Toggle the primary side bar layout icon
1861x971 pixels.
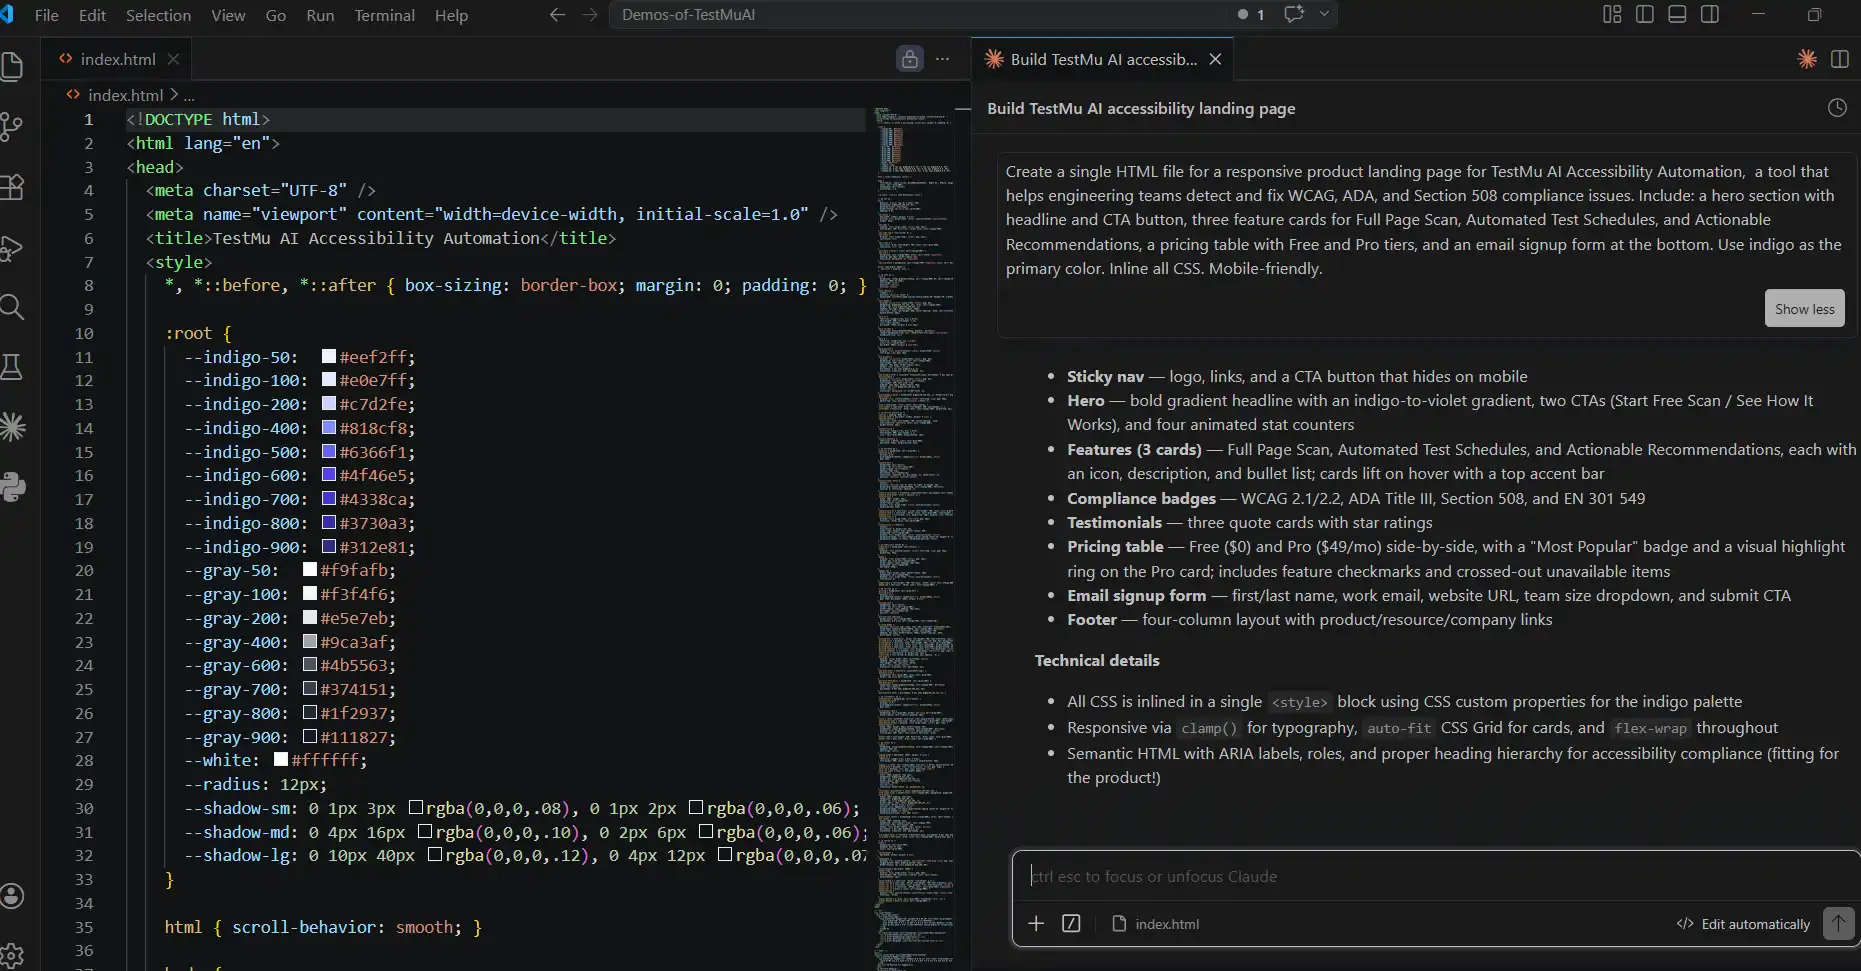click(1645, 14)
